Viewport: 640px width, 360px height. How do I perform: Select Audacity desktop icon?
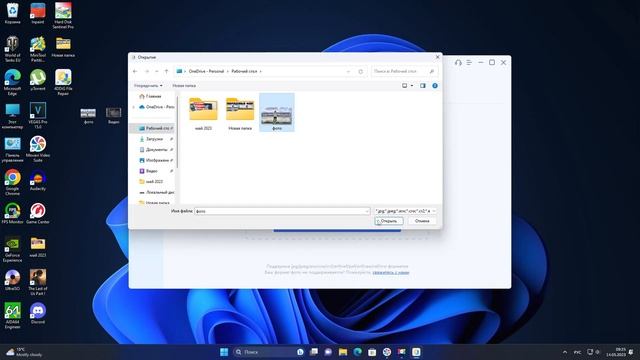tap(38, 180)
